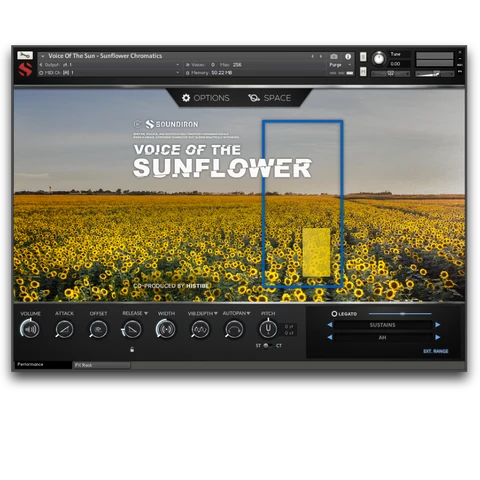The height and width of the screenshot is (480, 480).
Task: Click the EXT. RANGE button
Action: pyautogui.click(x=436, y=351)
